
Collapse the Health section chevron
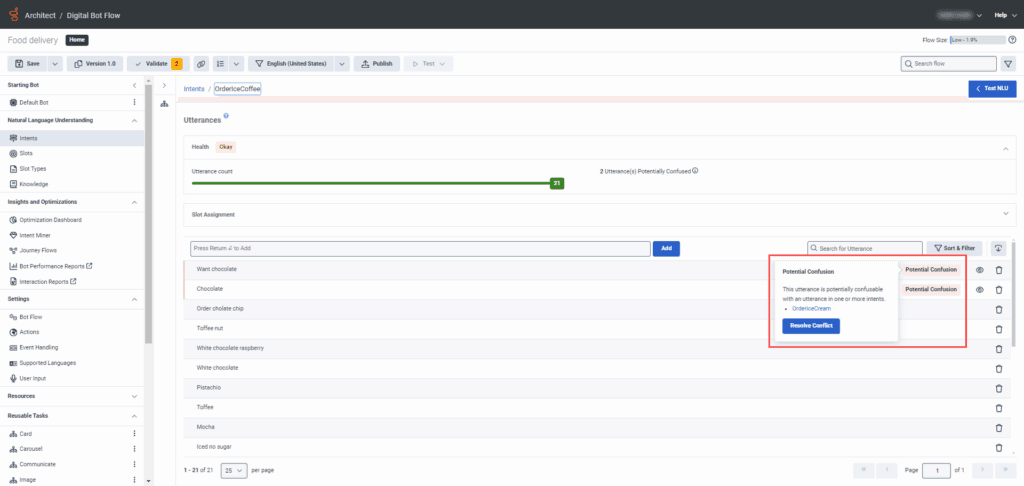click(x=1005, y=147)
